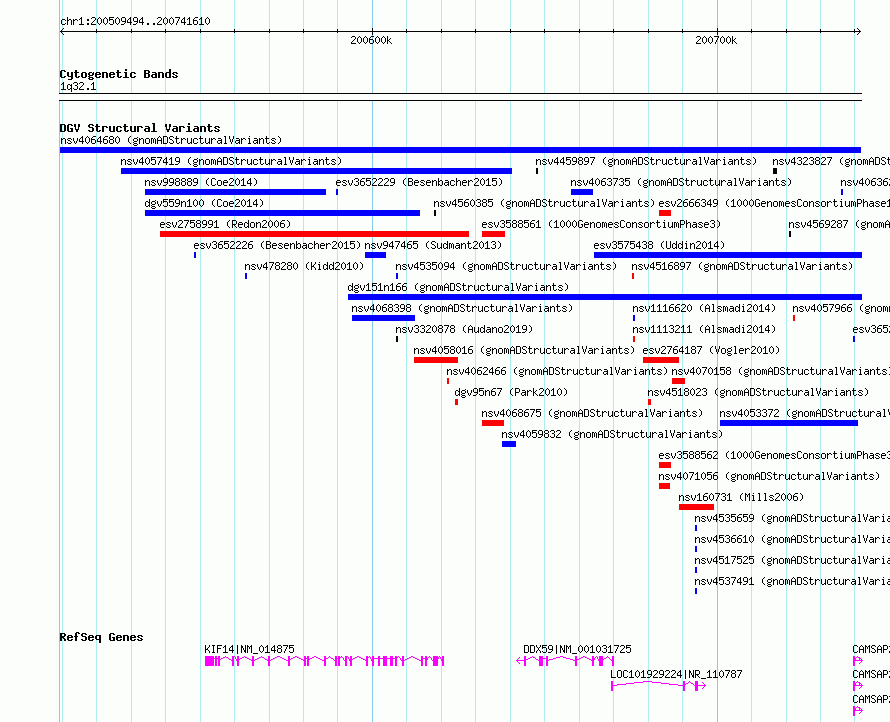Click the 200700k ruler label
Image resolution: width=890 pixels, height=722 pixels.
click(x=716, y=40)
